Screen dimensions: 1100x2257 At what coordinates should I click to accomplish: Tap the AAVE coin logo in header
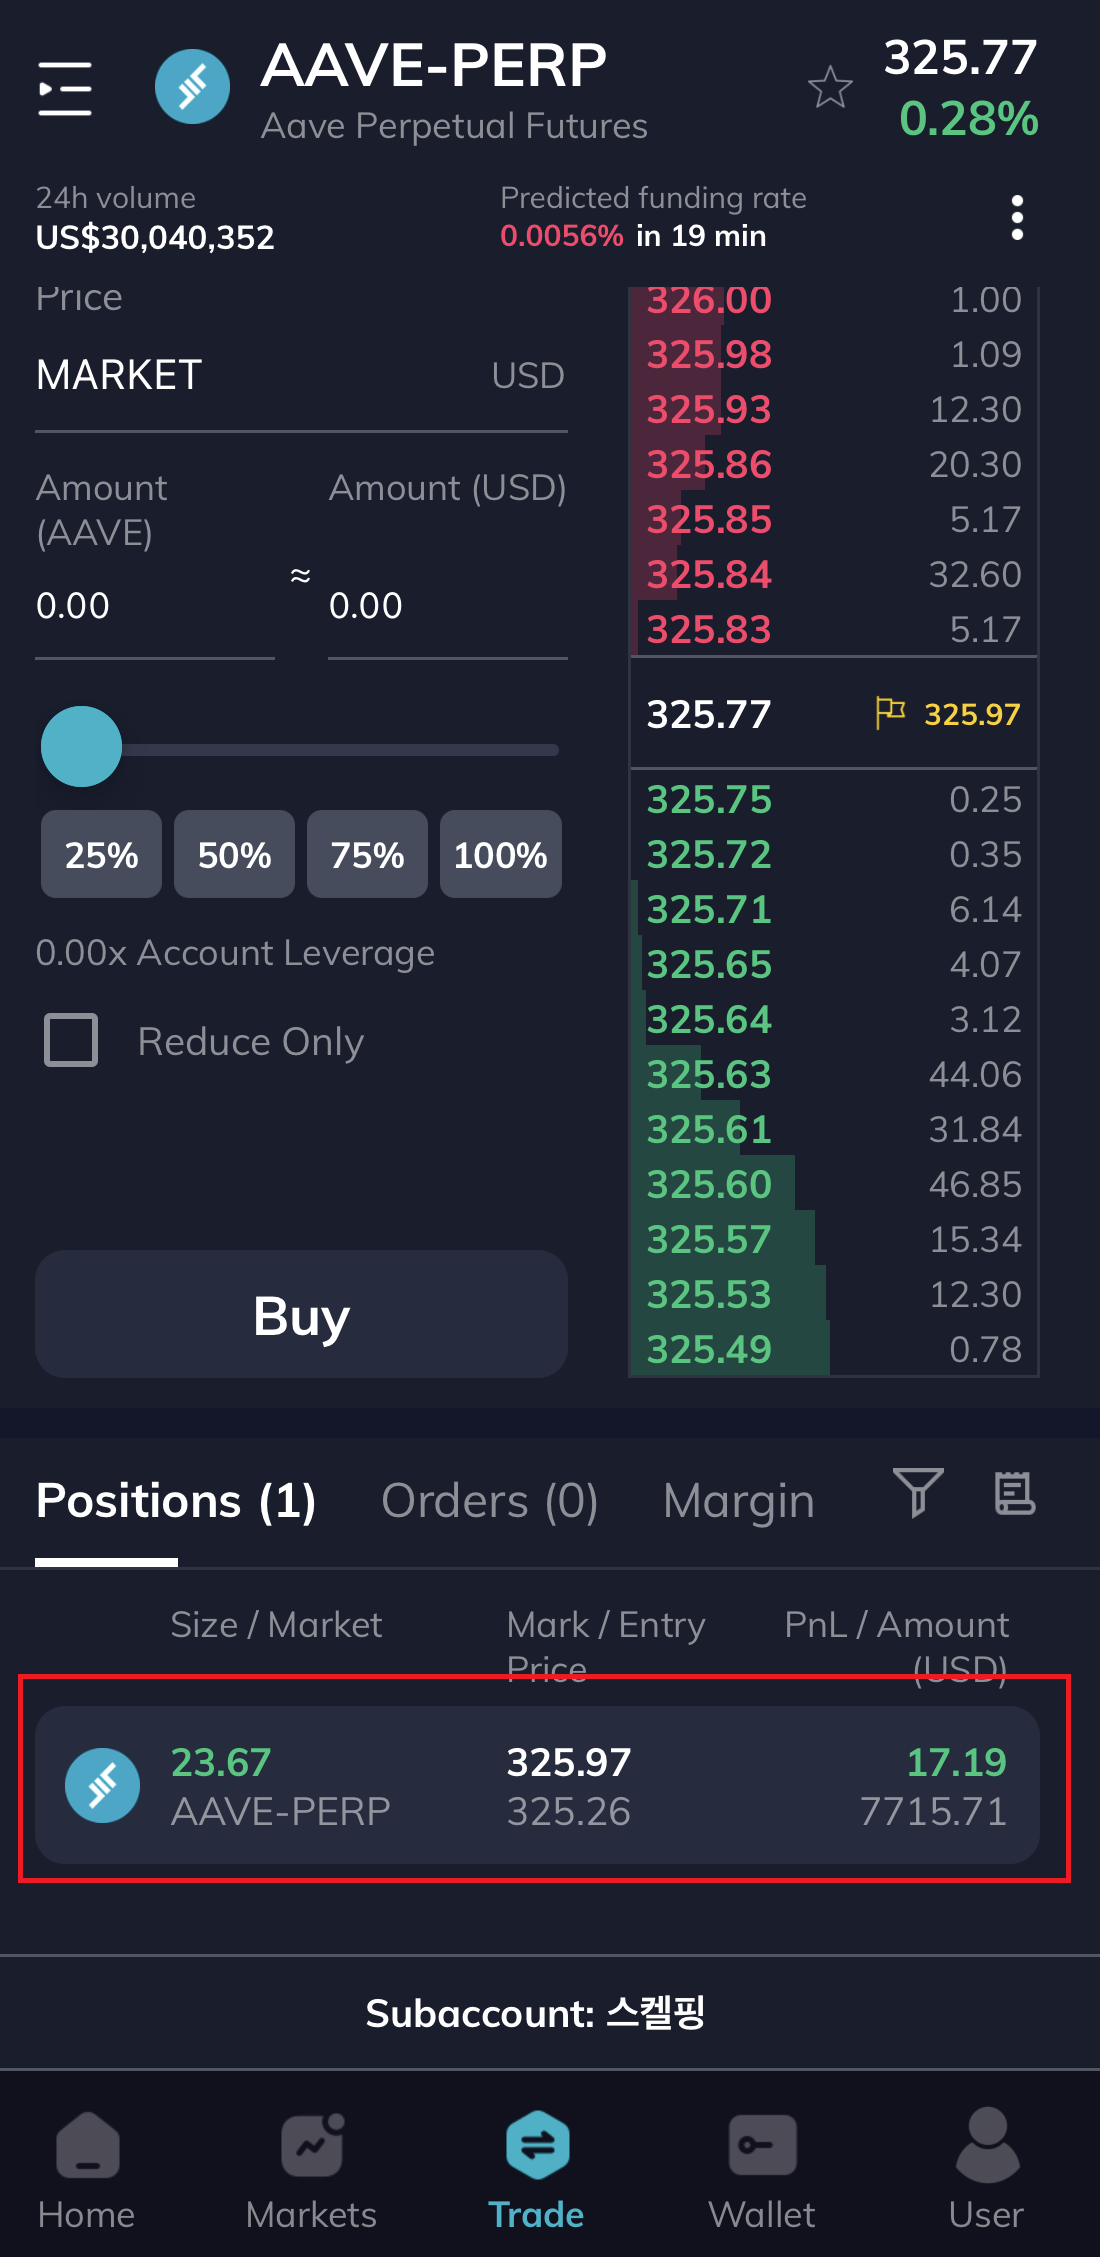click(192, 87)
